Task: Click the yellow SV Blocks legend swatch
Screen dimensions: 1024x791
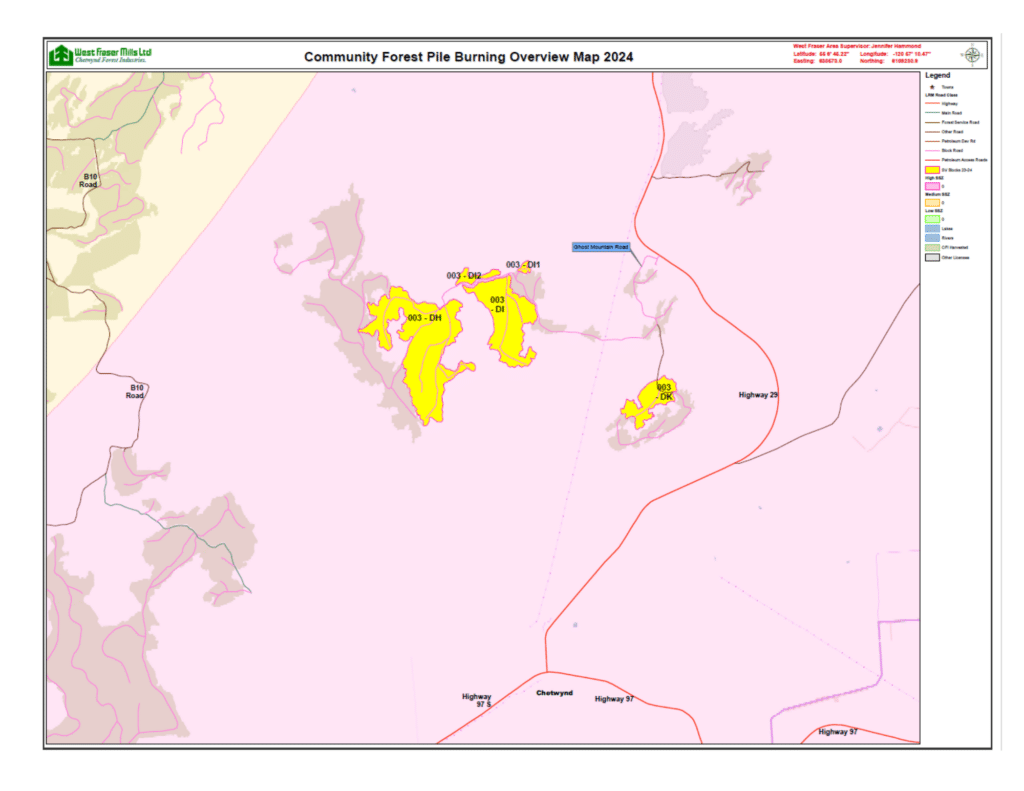Action: point(932,170)
